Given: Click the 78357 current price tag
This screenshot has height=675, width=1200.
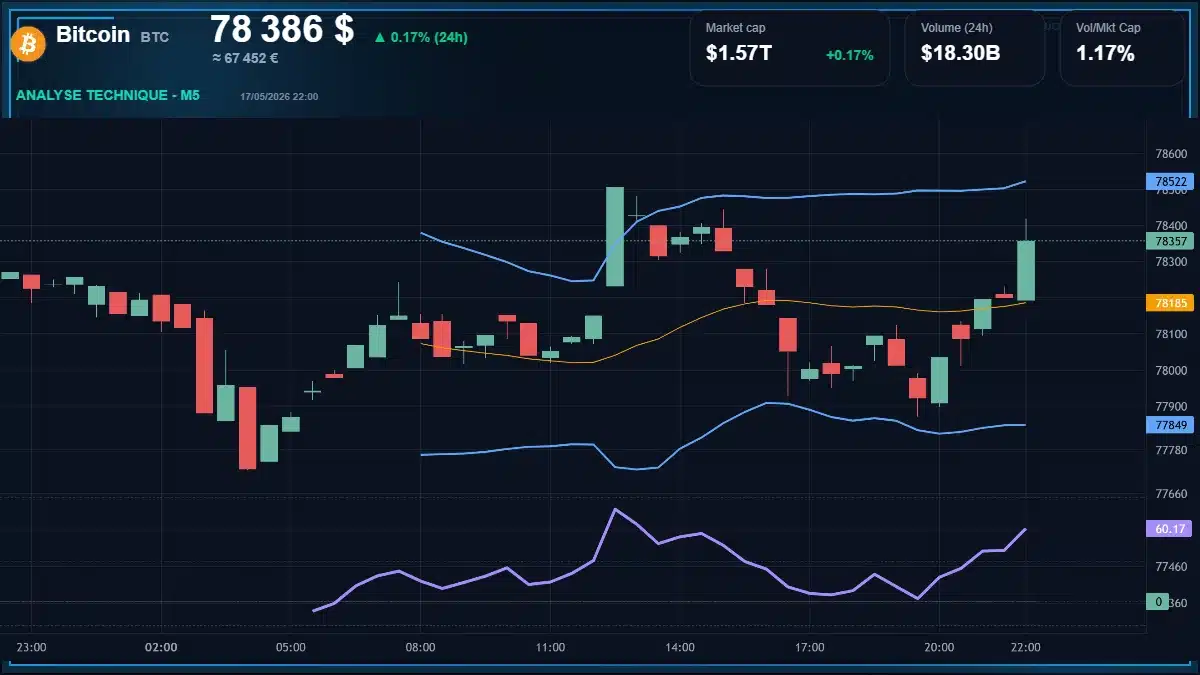Looking at the screenshot, I should [x=1170, y=241].
